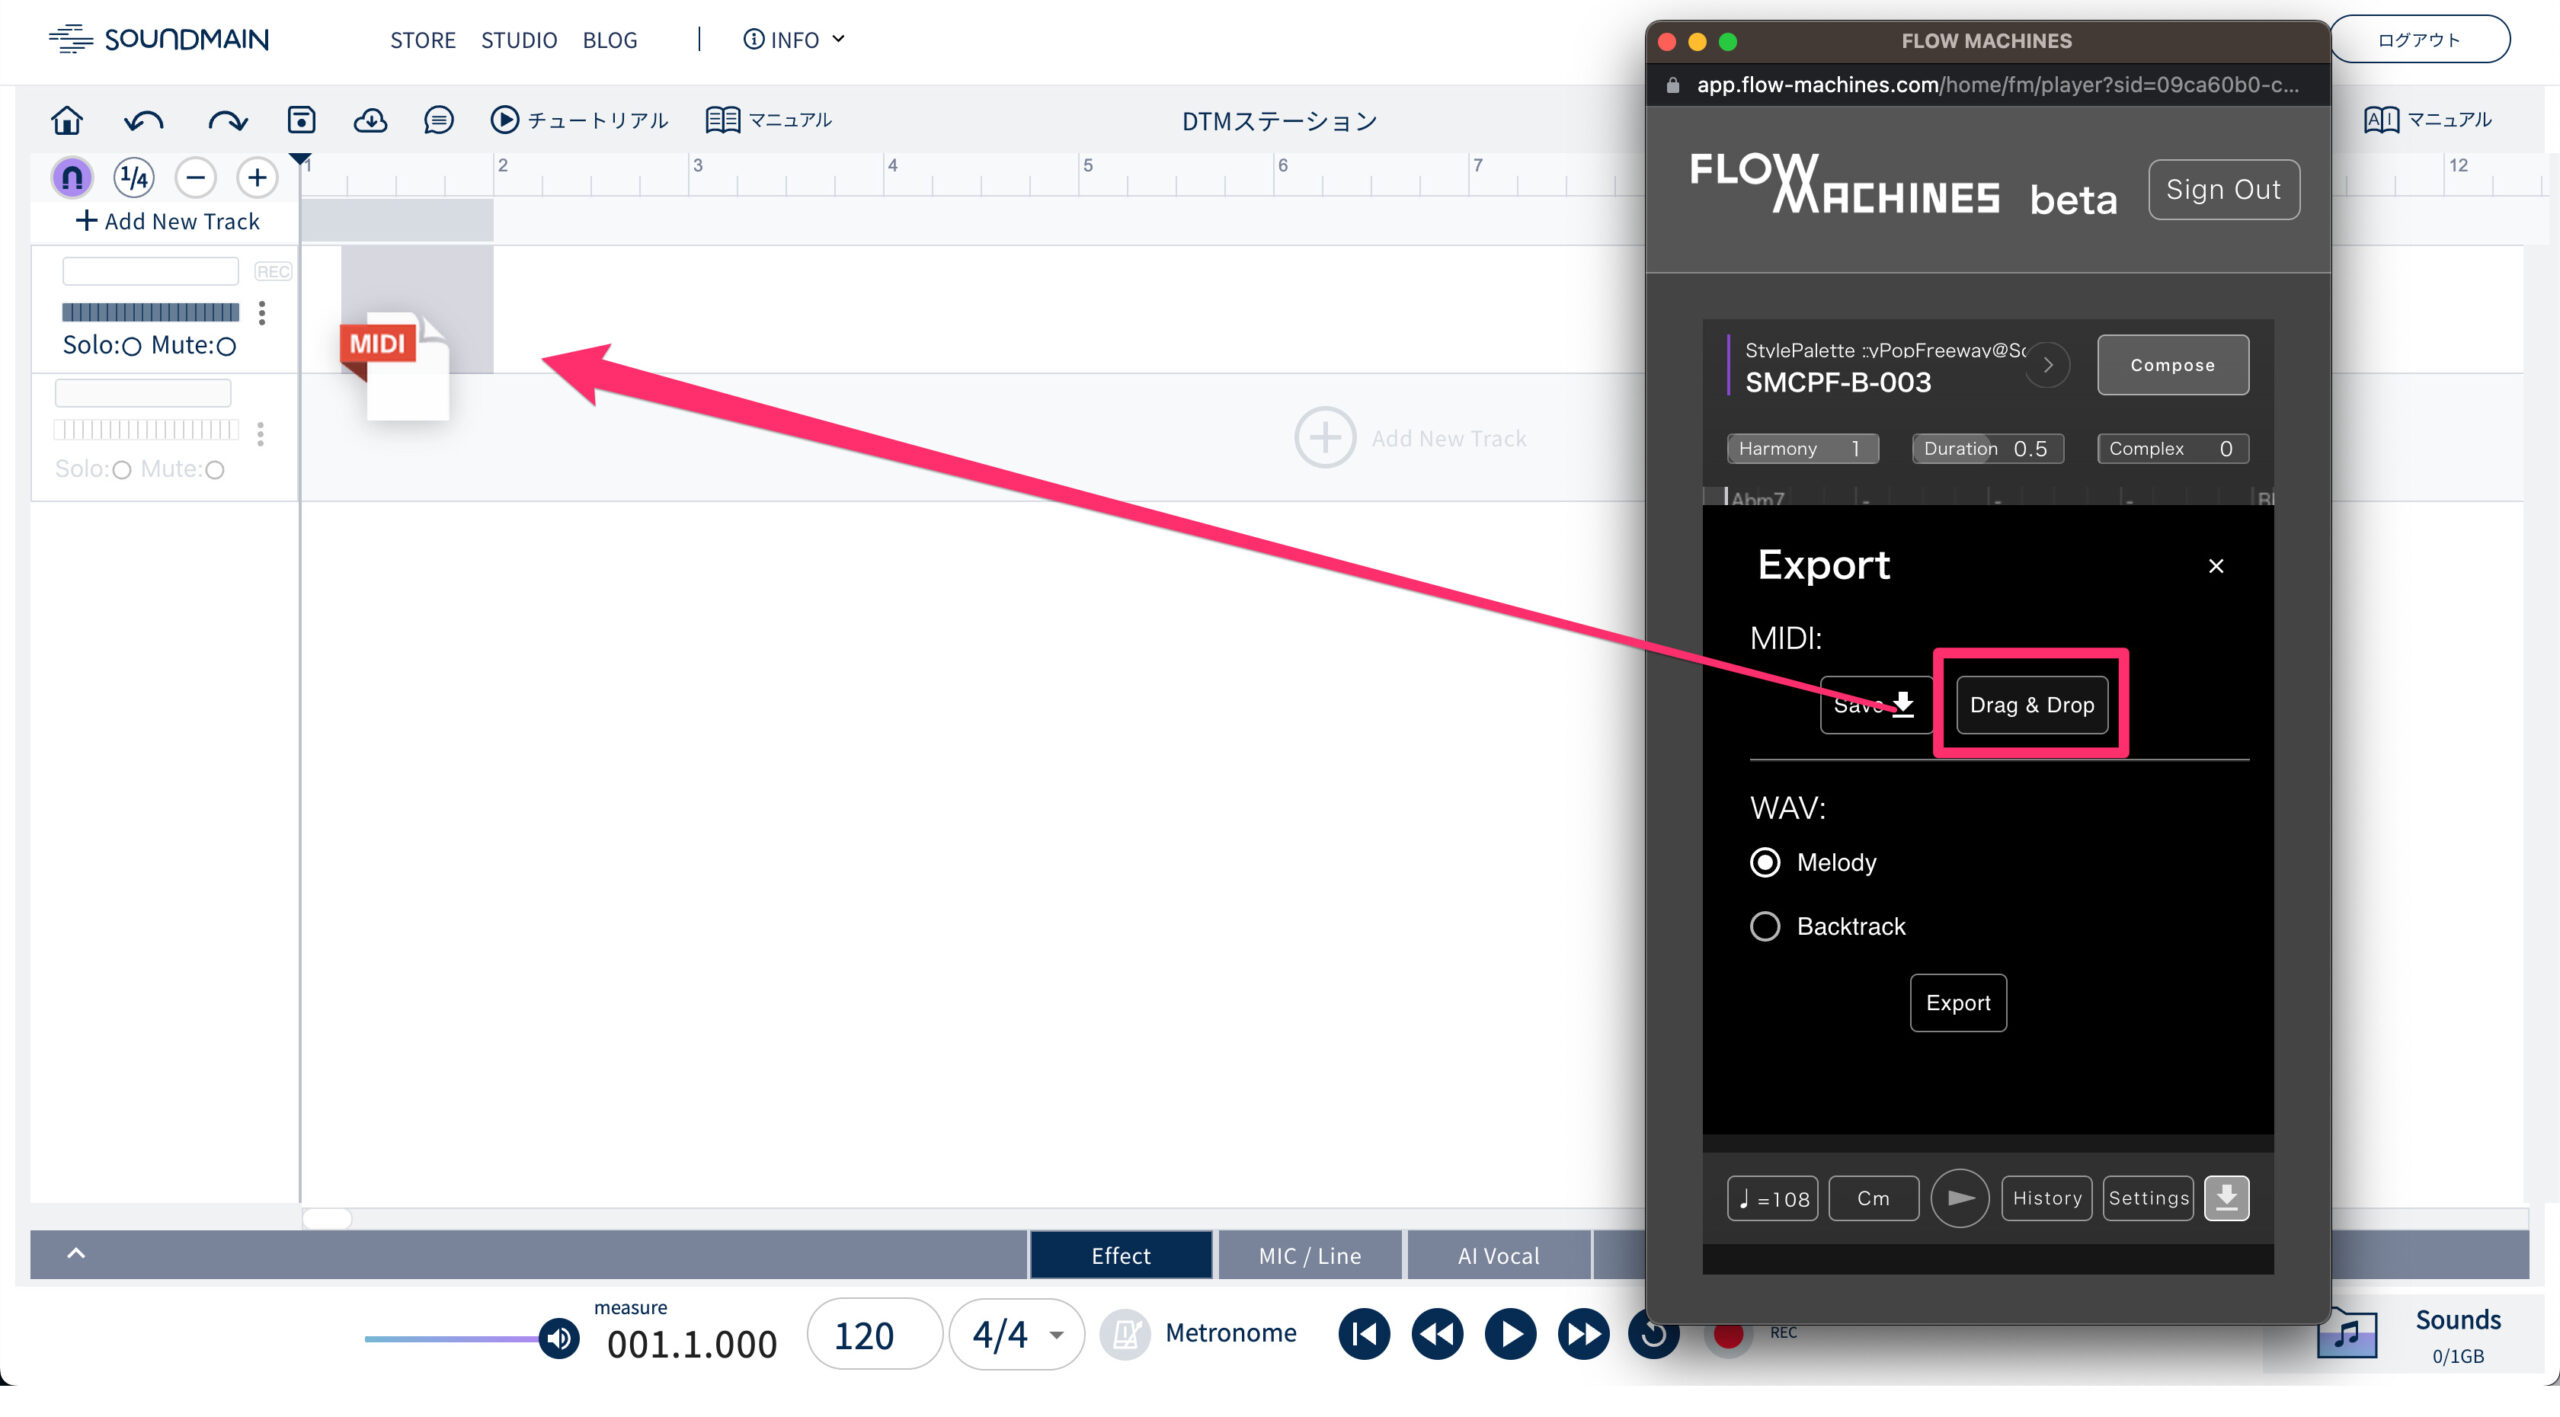
Task: Select the Melody radio option
Action: [x=1765, y=862]
